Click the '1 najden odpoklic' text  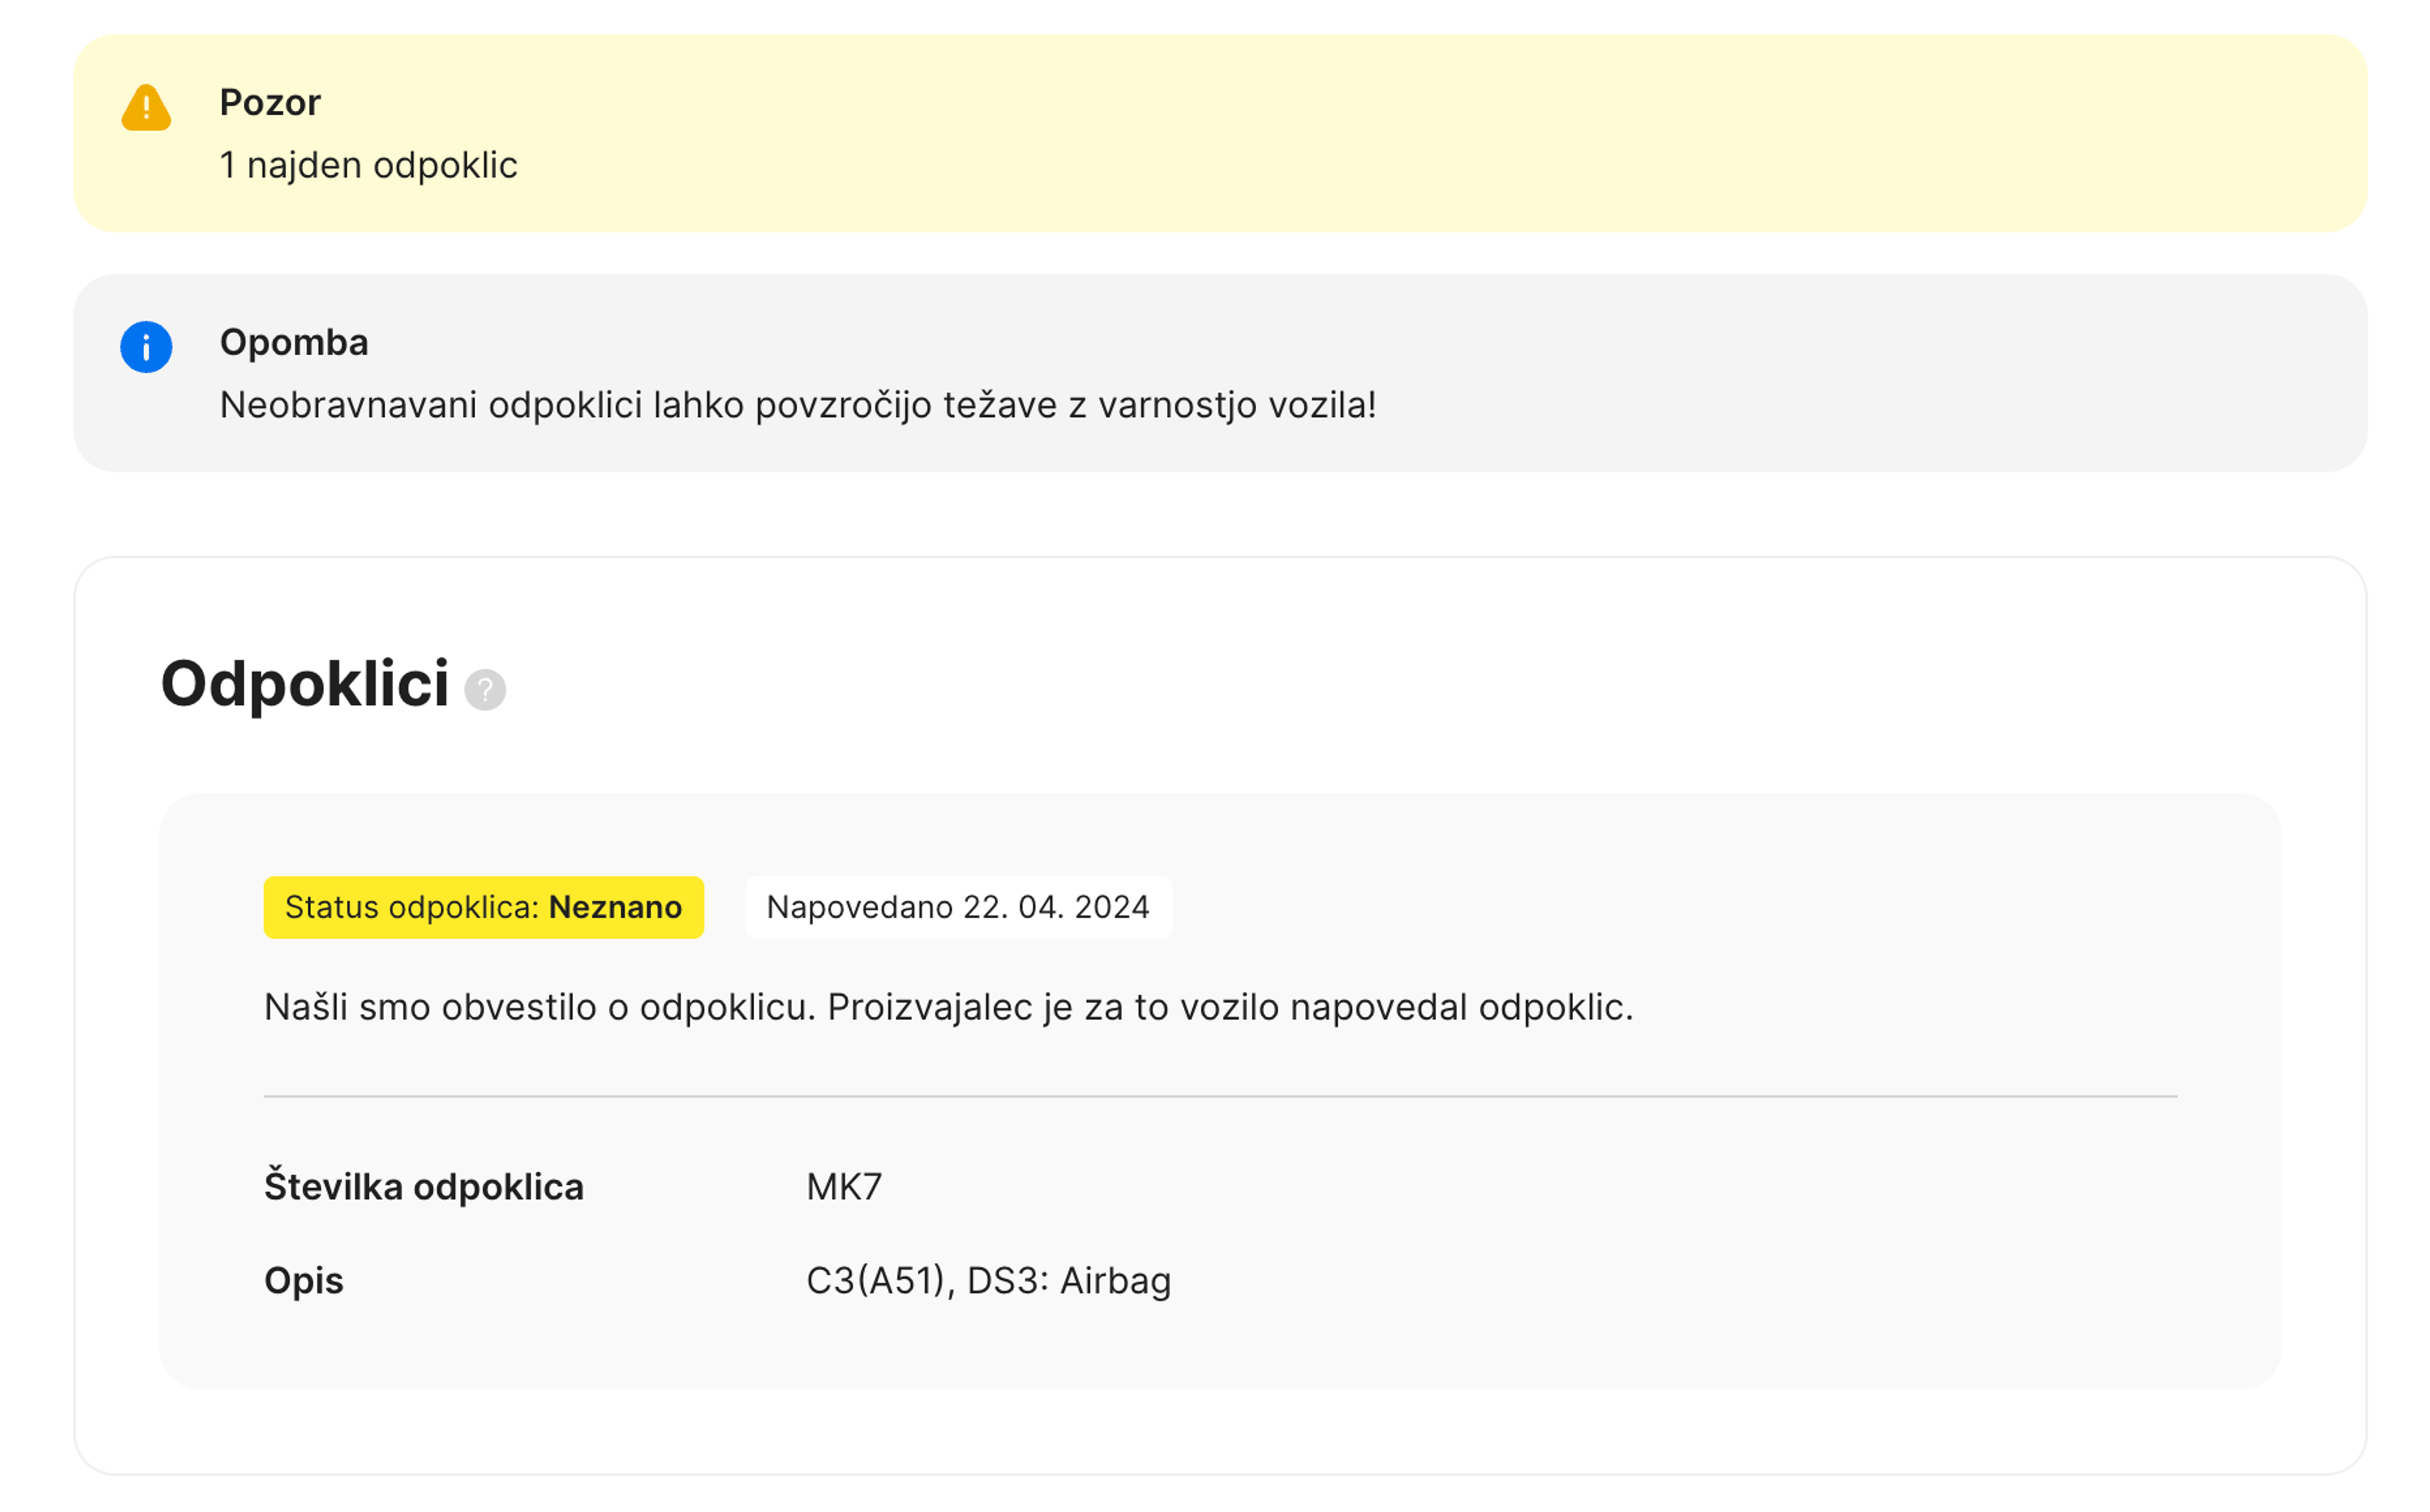pos(368,165)
